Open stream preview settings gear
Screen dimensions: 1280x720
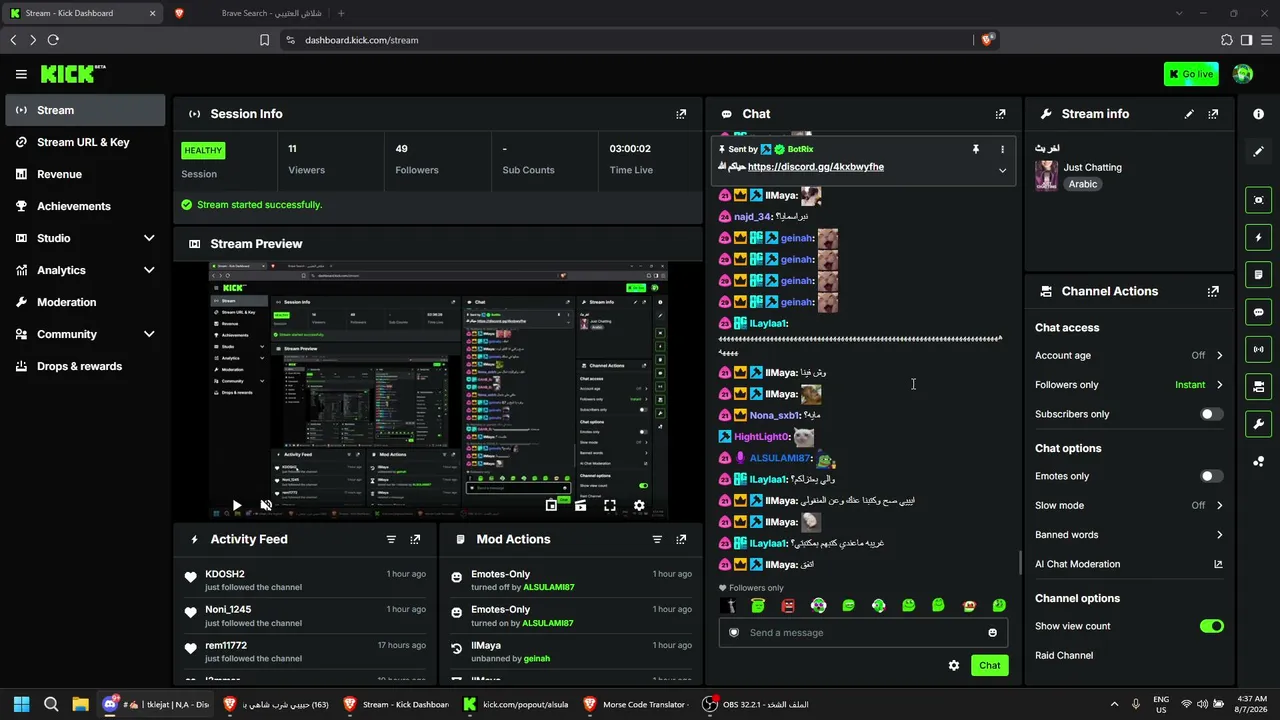(x=639, y=506)
